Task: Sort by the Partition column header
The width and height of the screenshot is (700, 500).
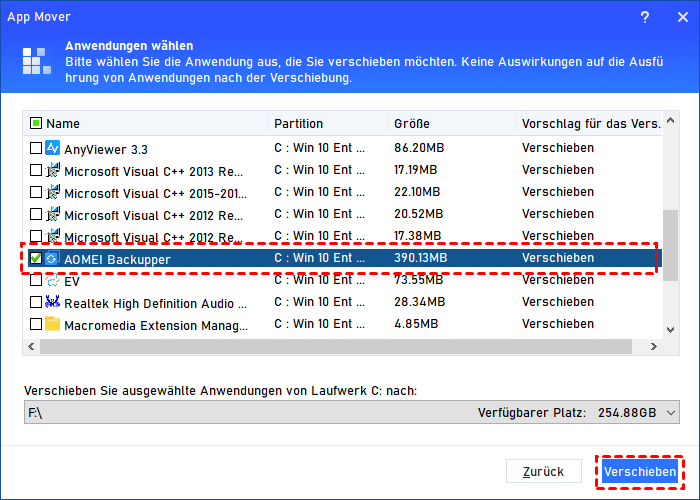Action: click(298, 124)
